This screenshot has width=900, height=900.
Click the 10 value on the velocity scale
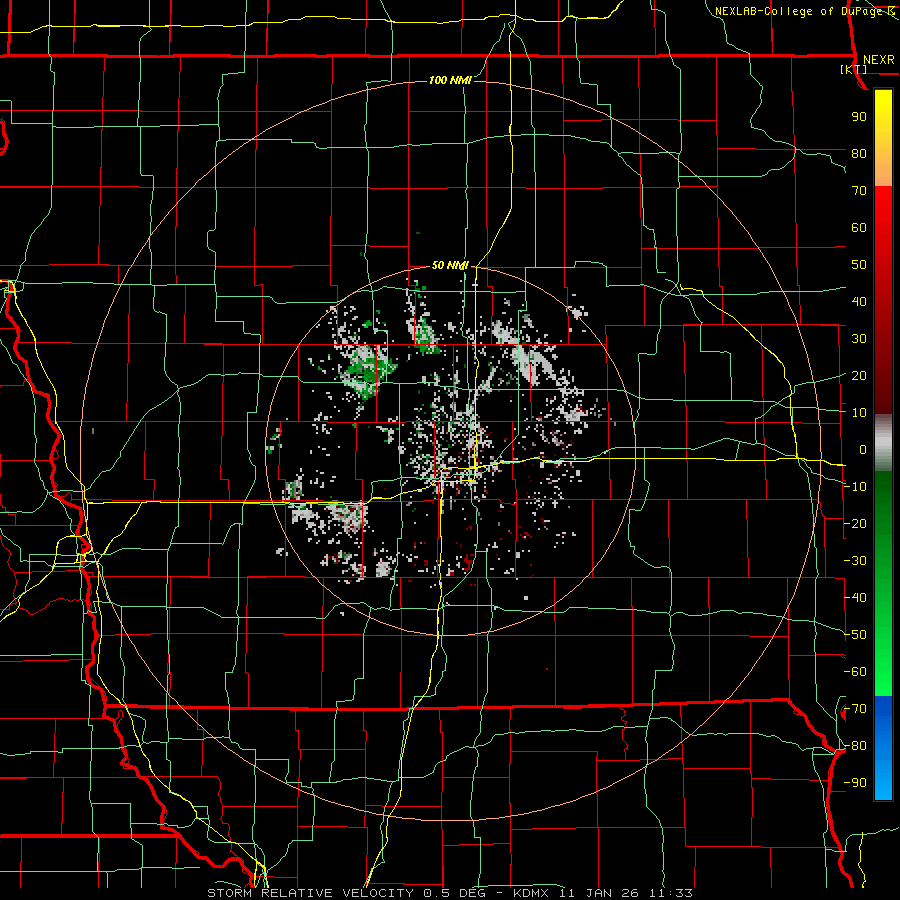tap(859, 413)
